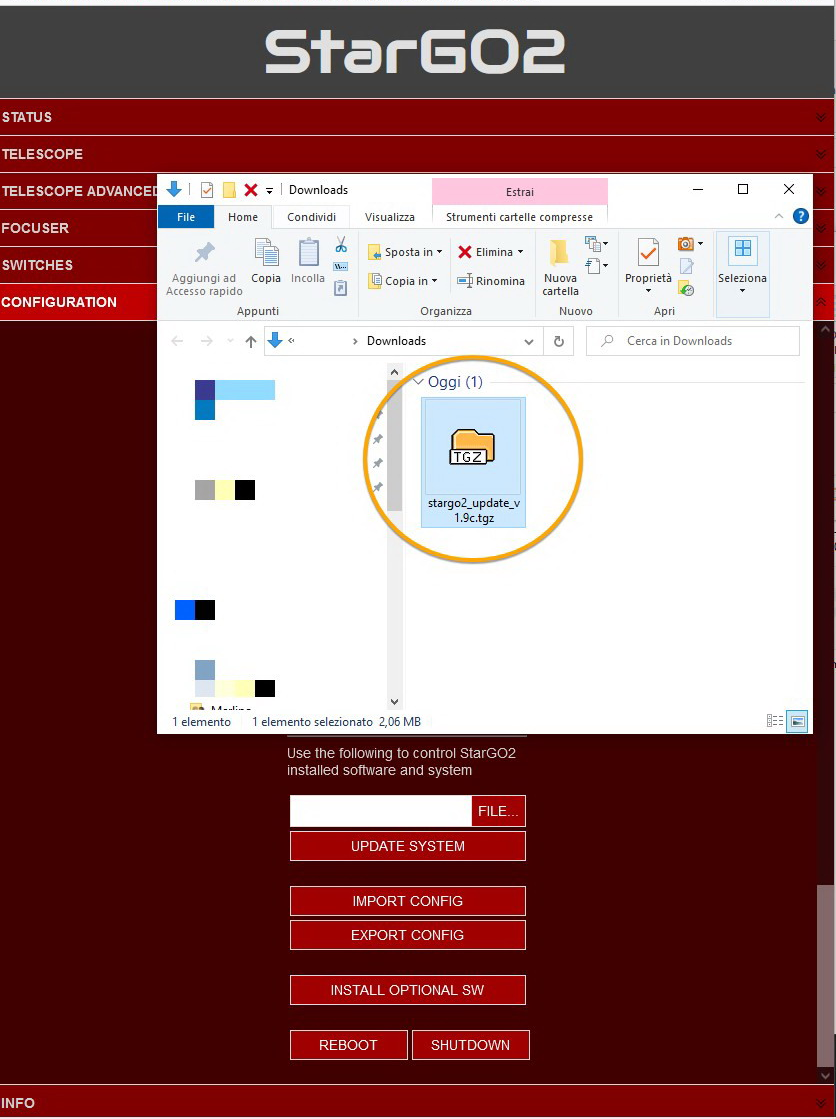Open the Sposta in dropdown

pyautogui.click(x=406, y=252)
